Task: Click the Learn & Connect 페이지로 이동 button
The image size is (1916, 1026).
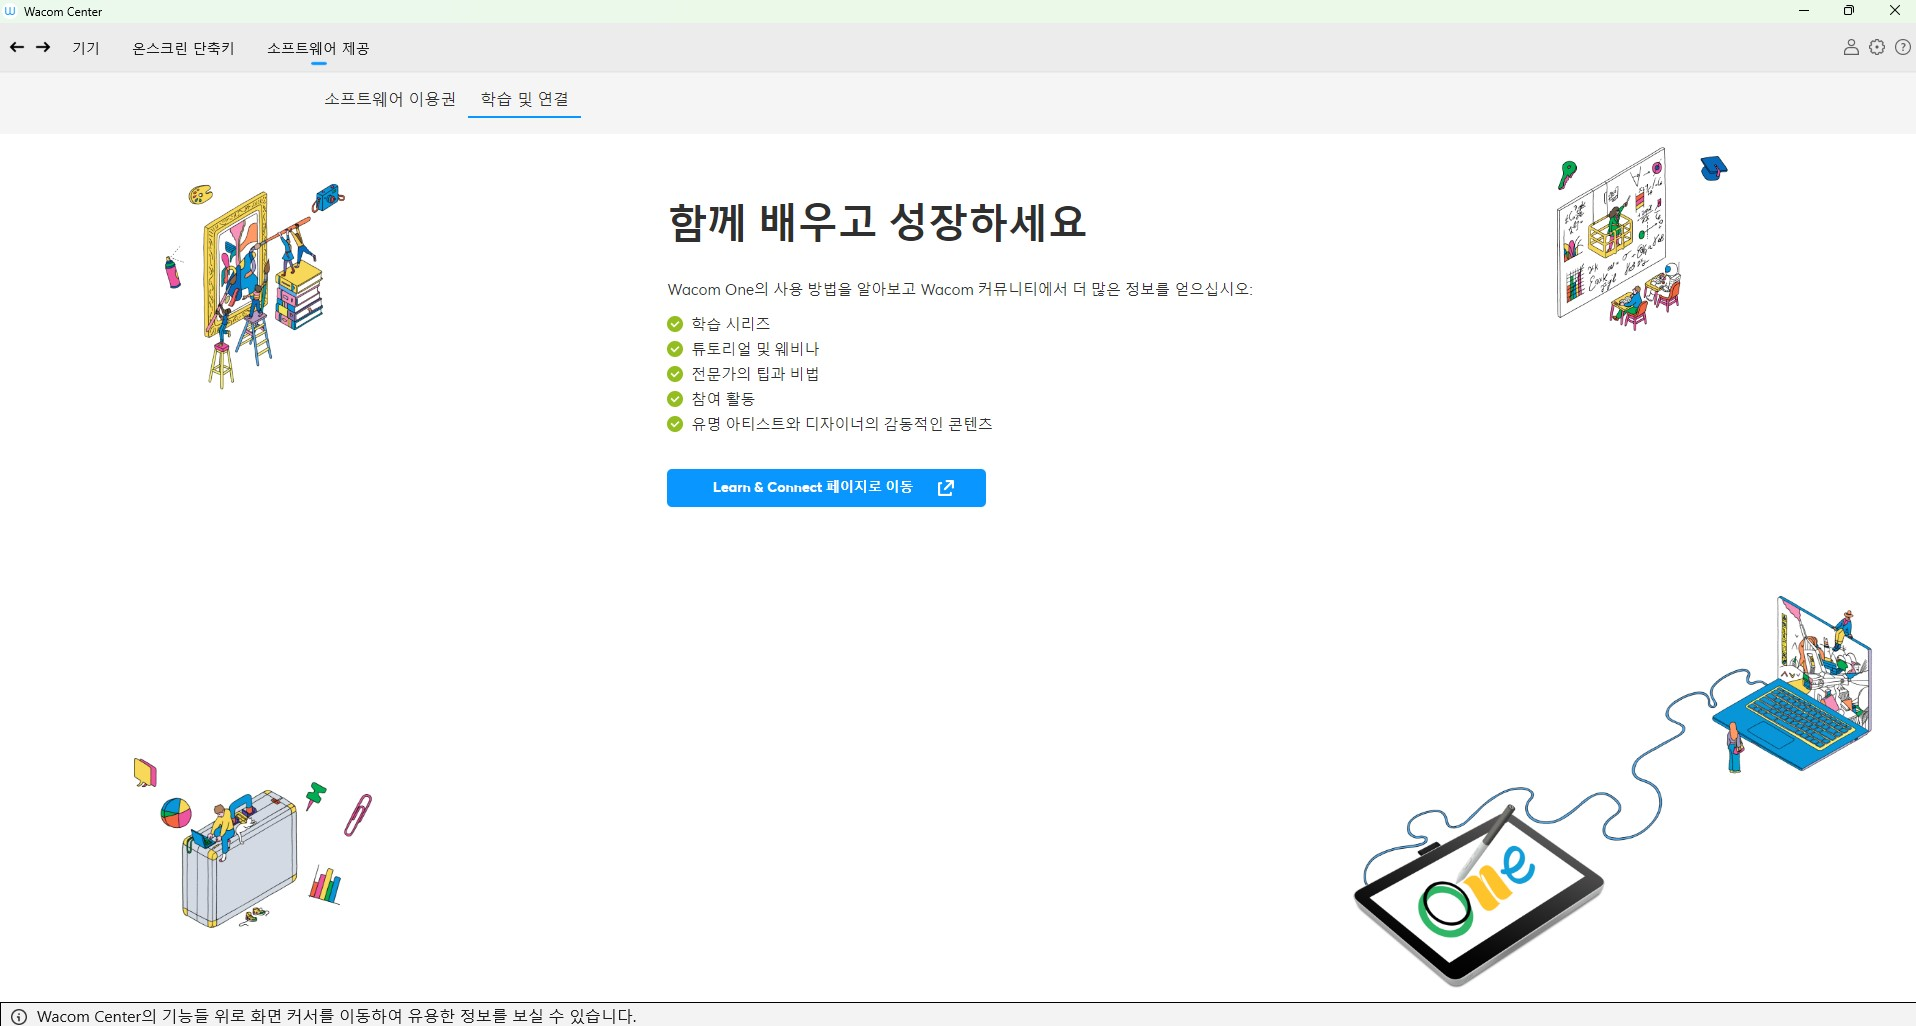Action: [826, 488]
